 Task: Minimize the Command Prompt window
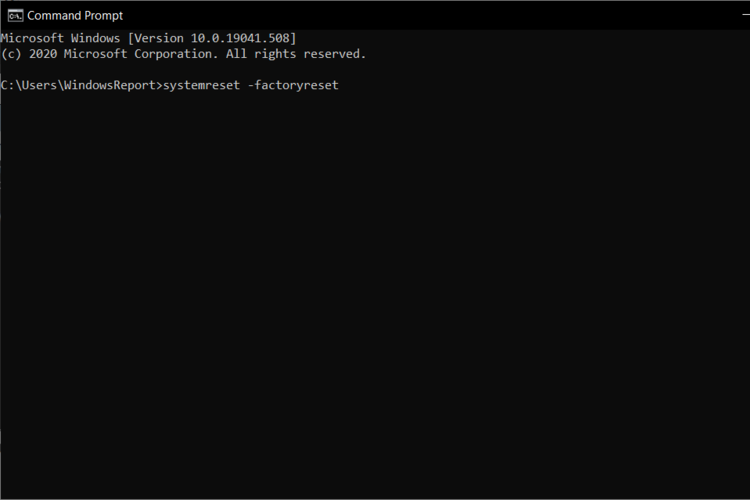pyautogui.click(x=746, y=16)
